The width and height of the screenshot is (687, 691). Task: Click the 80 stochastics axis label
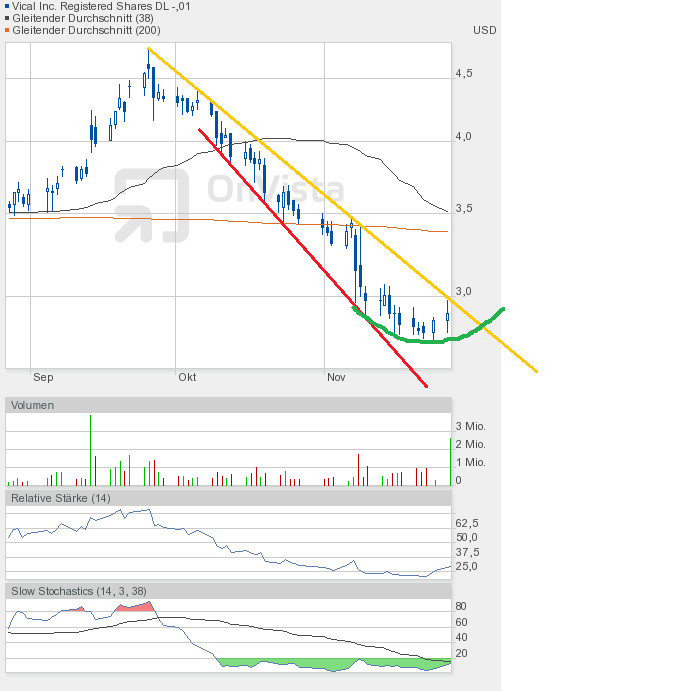461,606
